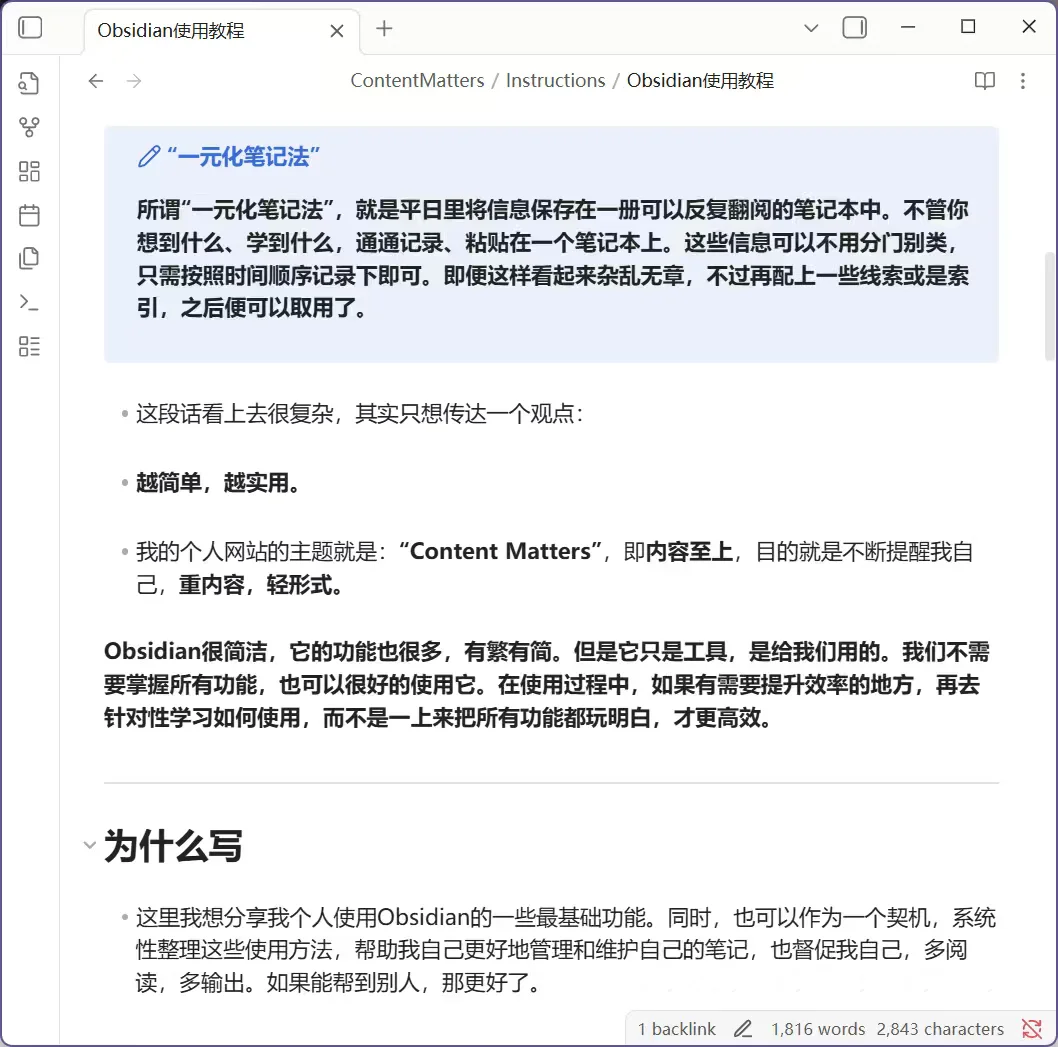Open a new tab with the plus
Screen dimensions: 1058x1047
pyautogui.click(x=384, y=28)
